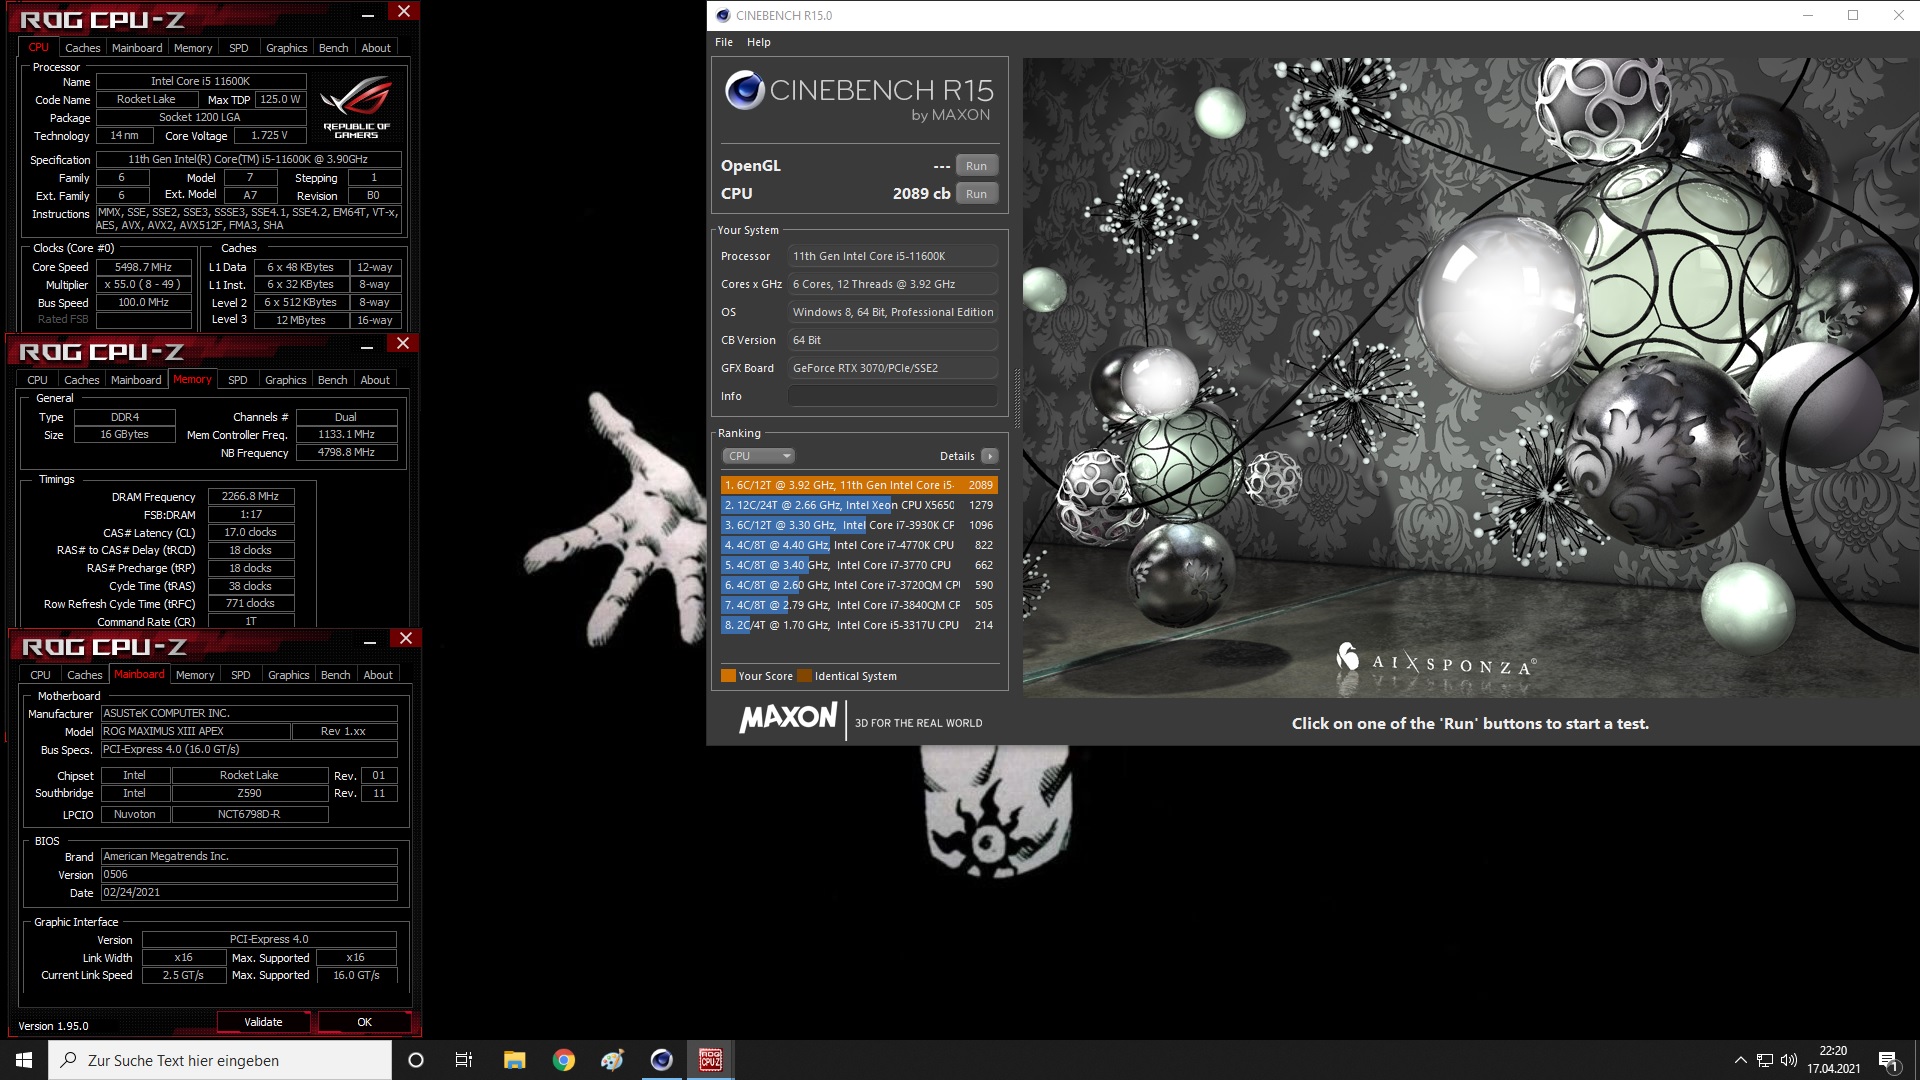Open the Cinebench File menu

pyautogui.click(x=724, y=42)
